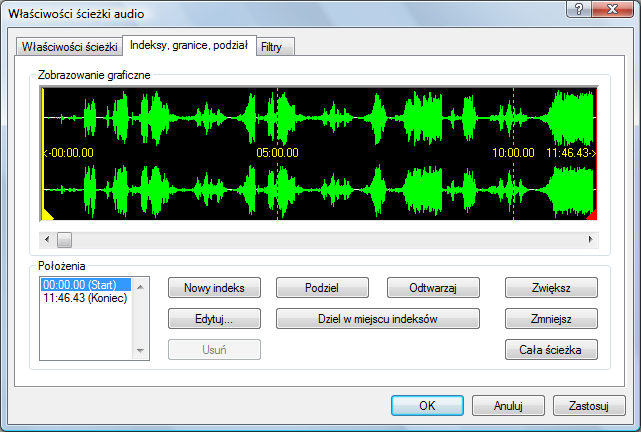Click the Nowy indeks button
This screenshot has height=432, width=641.
(x=214, y=288)
